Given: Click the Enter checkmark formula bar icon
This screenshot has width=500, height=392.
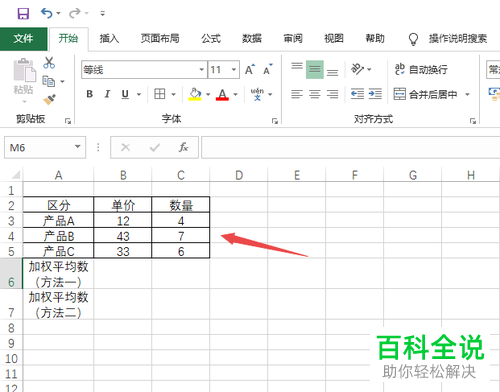Looking at the screenshot, I should click(x=155, y=147).
